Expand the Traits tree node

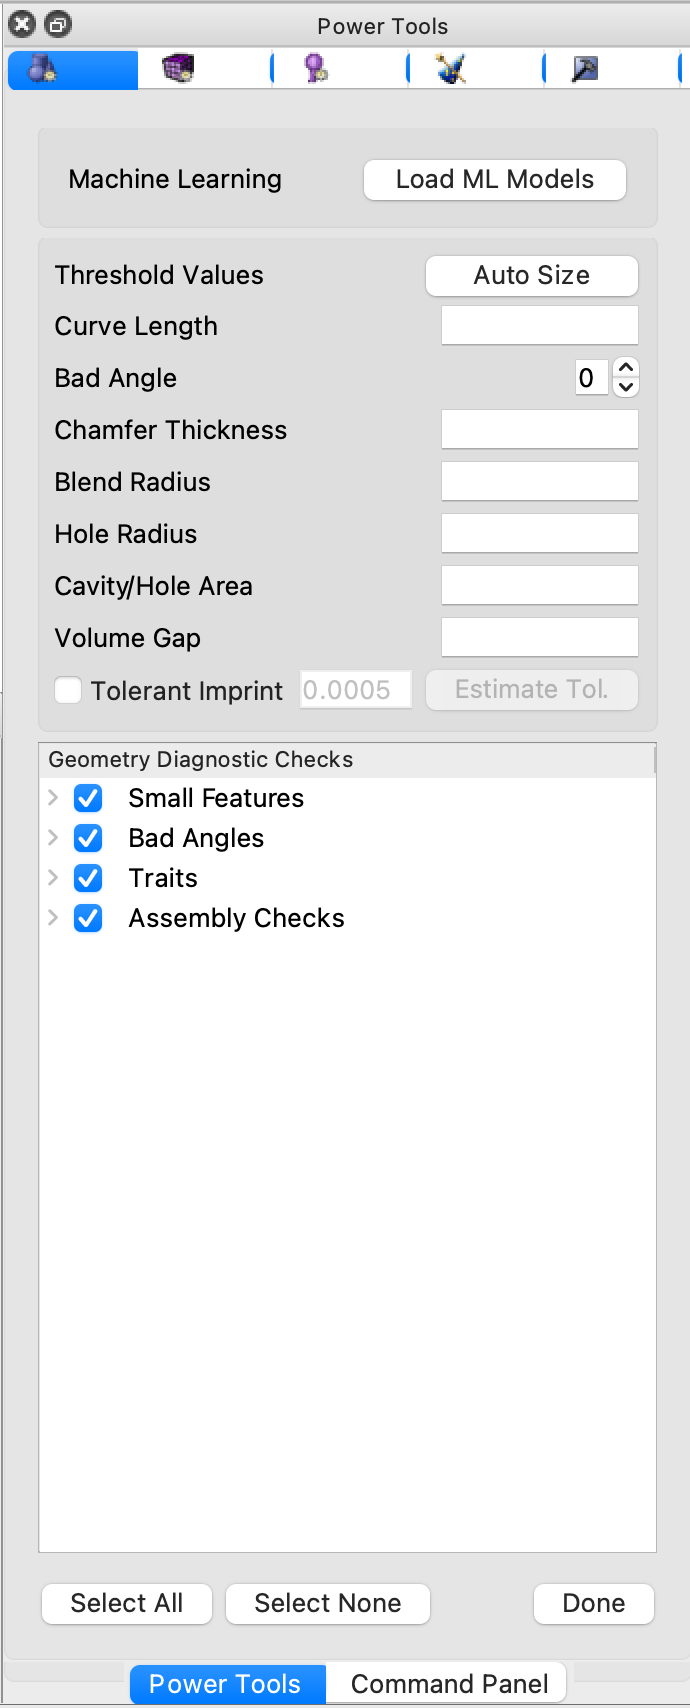tap(53, 878)
